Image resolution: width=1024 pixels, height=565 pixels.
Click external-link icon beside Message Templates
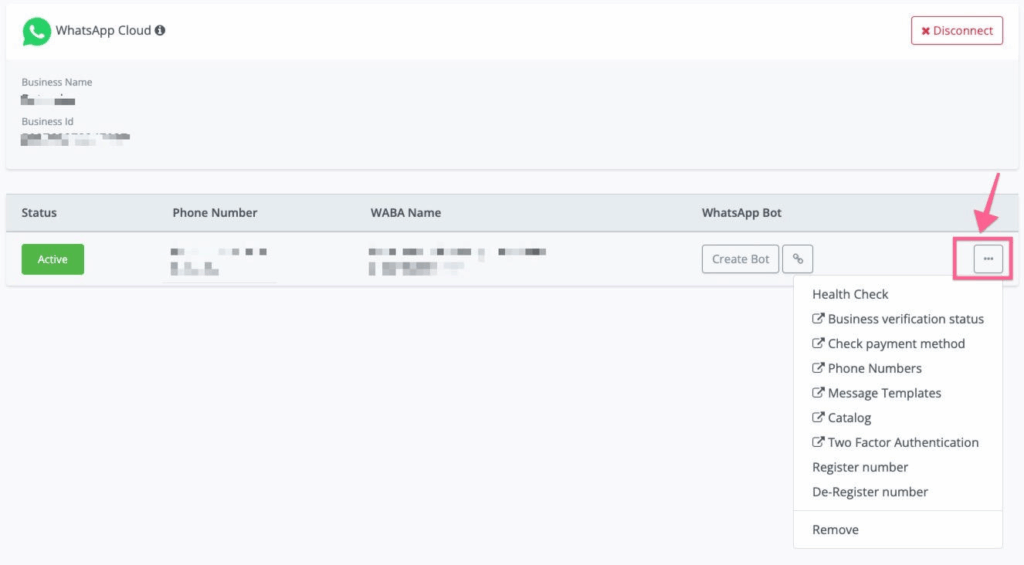pos(818,393)
